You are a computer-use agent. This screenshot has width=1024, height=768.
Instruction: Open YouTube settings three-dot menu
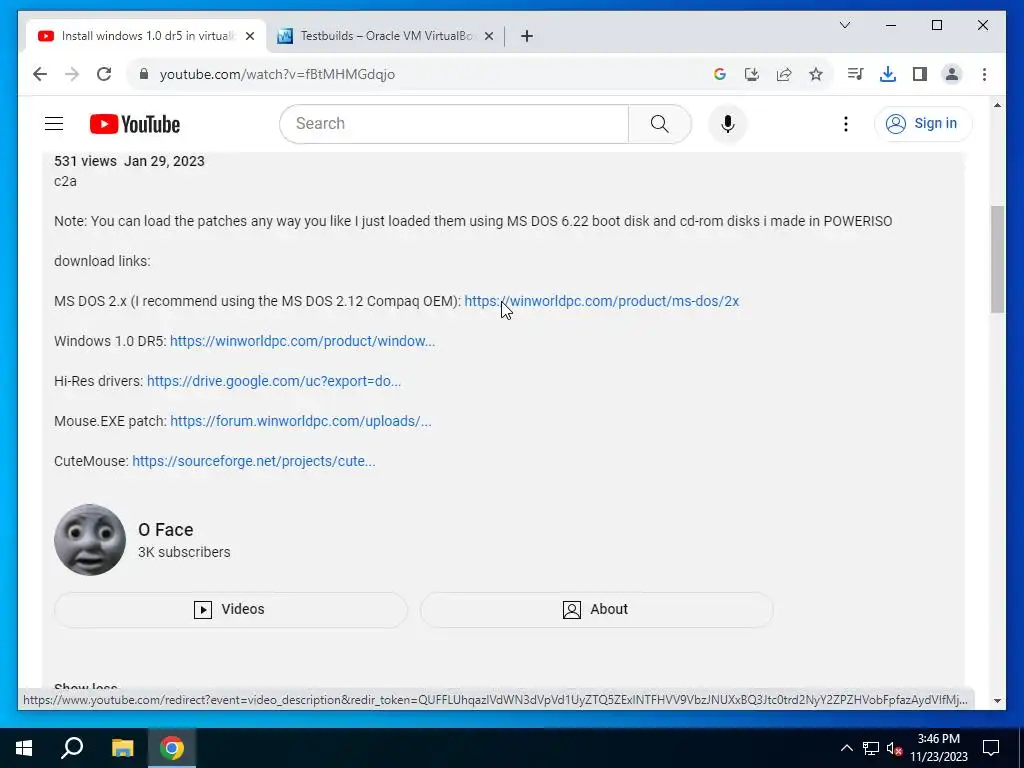point(846,123)
